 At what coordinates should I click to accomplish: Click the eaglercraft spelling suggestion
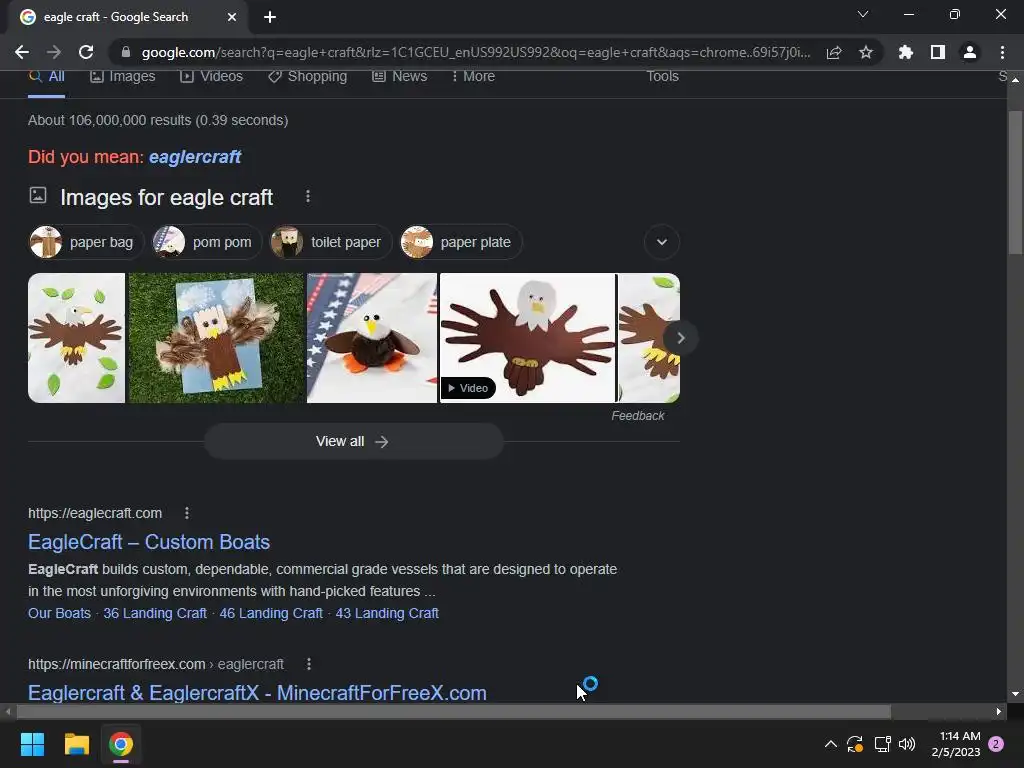click(195, 157)
